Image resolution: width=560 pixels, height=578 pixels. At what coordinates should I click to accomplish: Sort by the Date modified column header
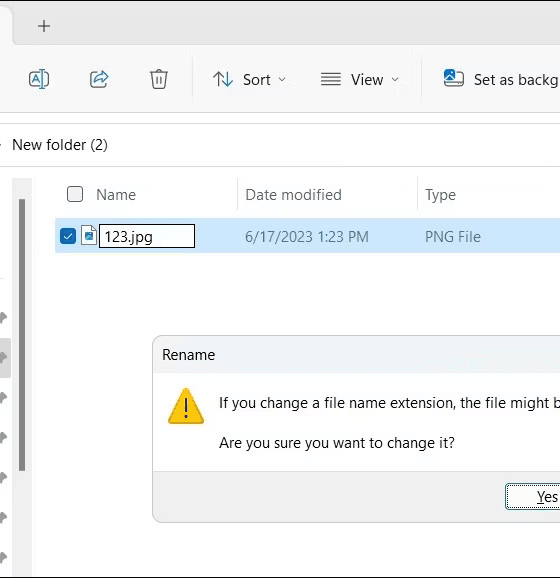pos(293,195)
